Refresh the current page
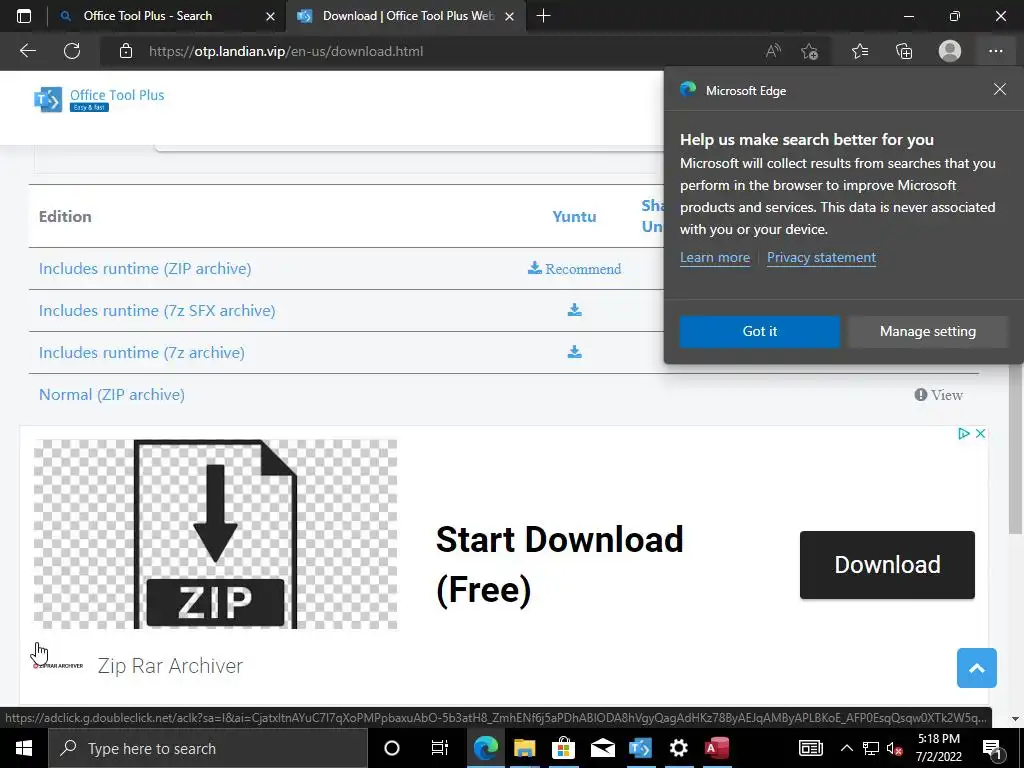This screenshot has height=768, width=1024. (x=72, y=51)
